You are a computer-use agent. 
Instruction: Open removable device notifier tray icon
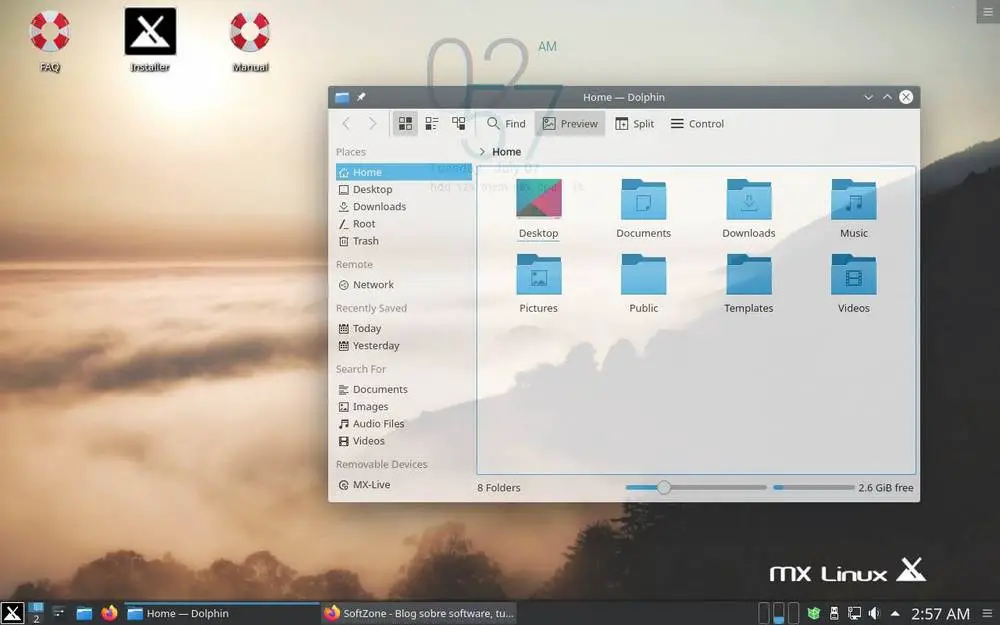click(834, 614)
